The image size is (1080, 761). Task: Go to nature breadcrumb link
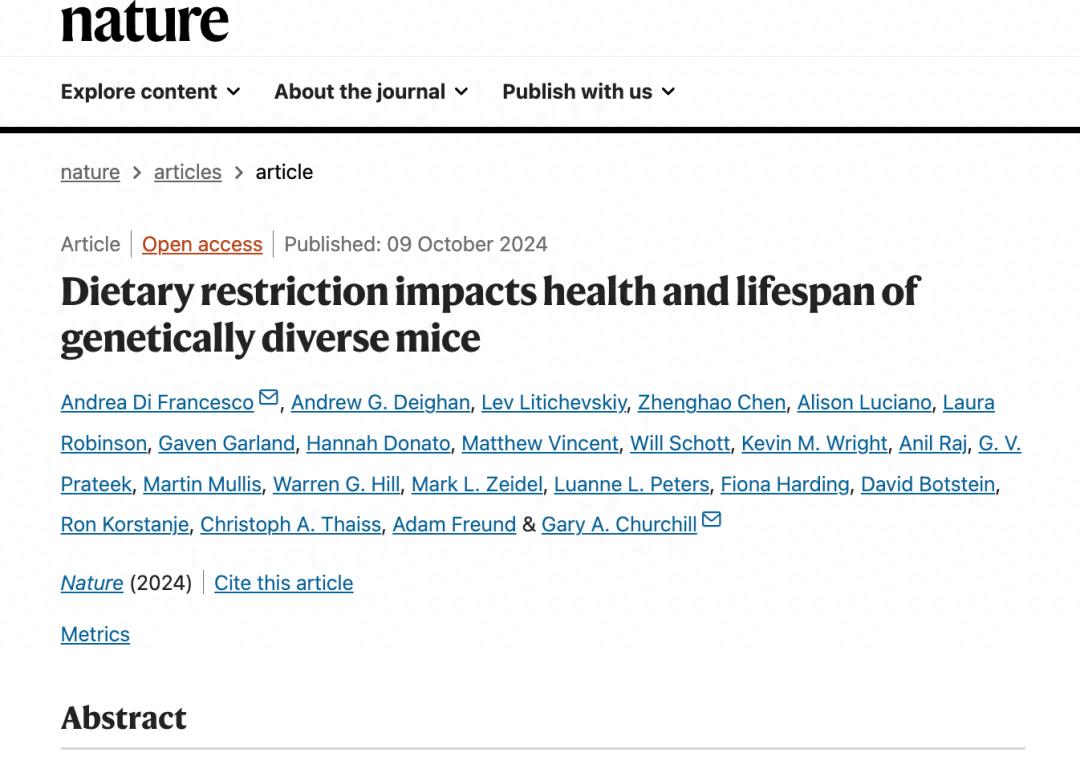(90, 172)
